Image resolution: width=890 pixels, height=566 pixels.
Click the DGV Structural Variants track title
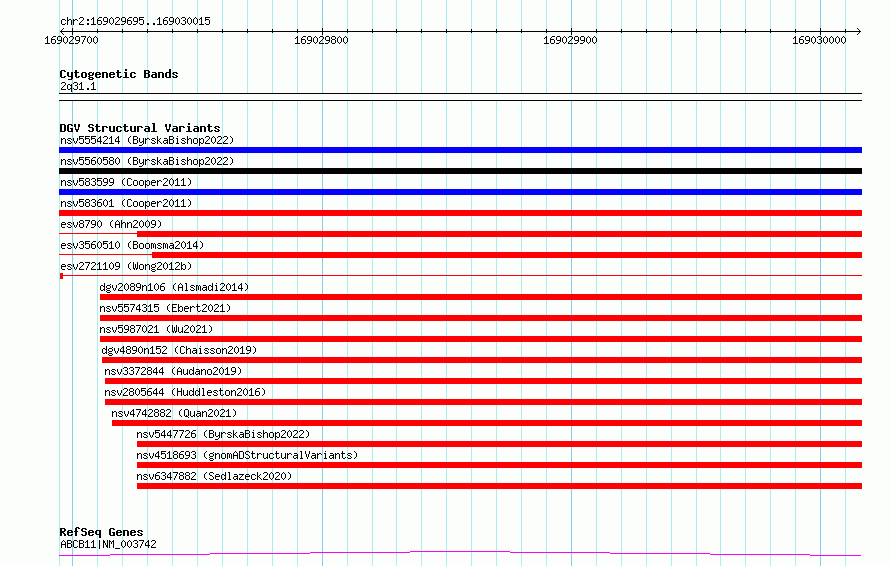coord(140,128)
